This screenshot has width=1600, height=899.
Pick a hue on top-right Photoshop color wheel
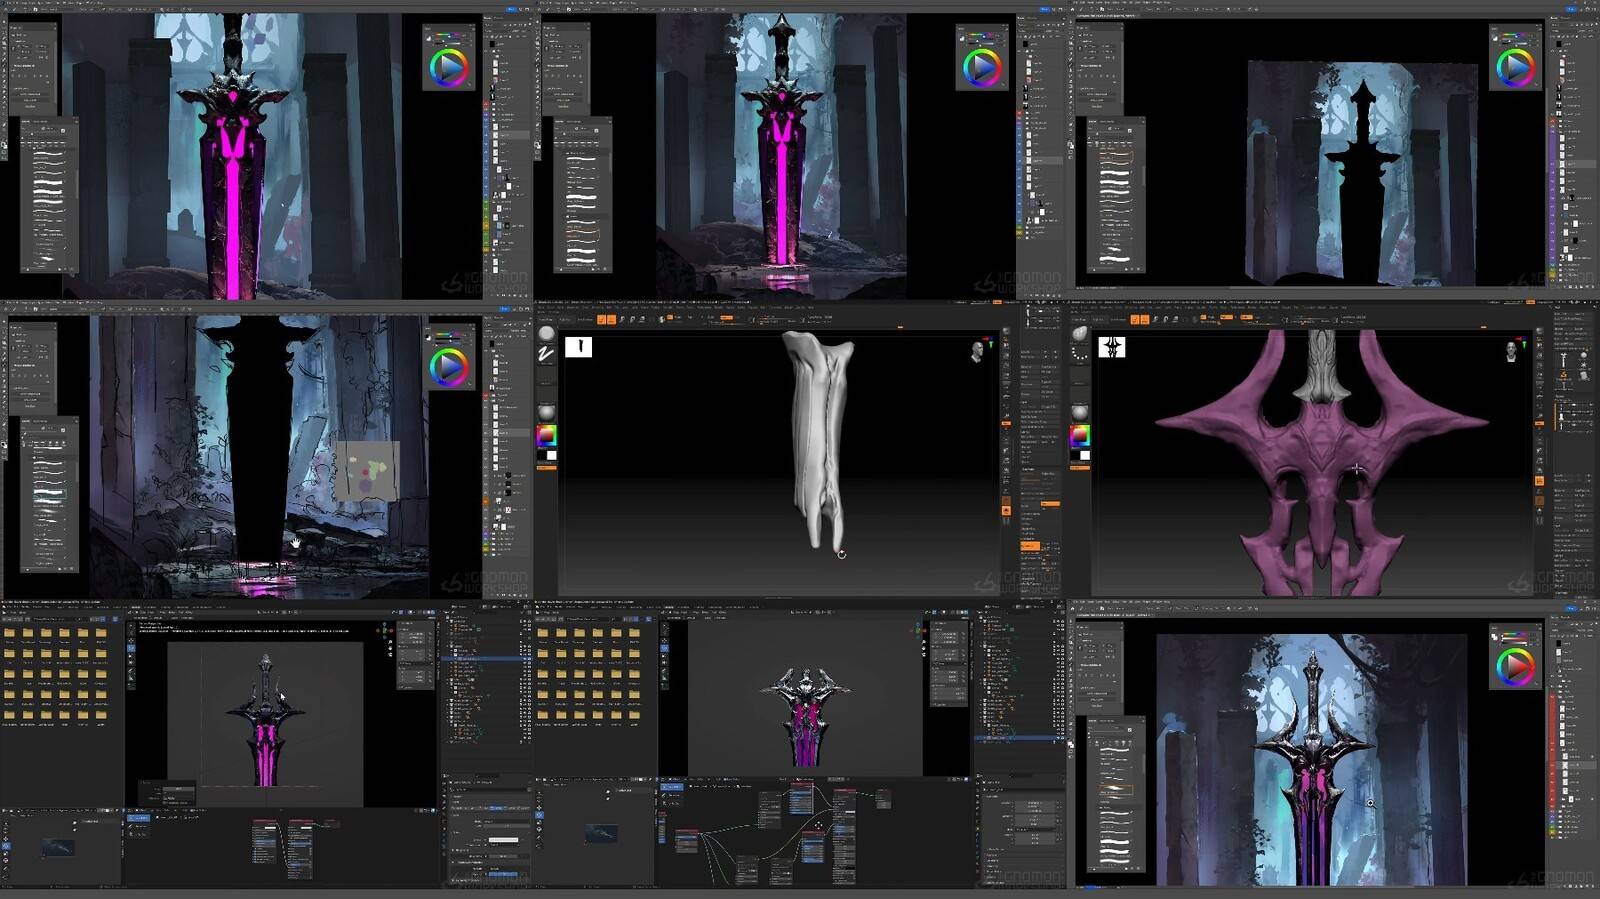[1514, 68]
